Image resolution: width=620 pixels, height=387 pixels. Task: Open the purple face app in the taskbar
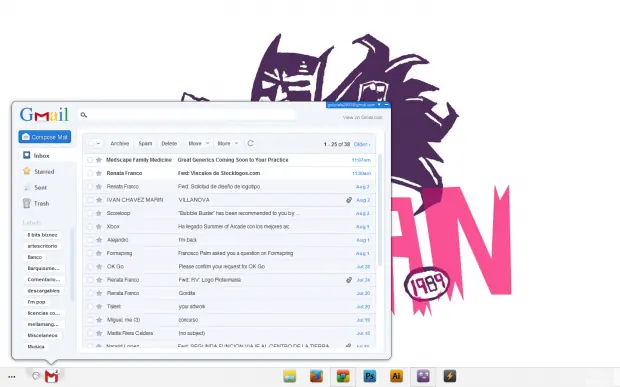(x=423, y=376)
